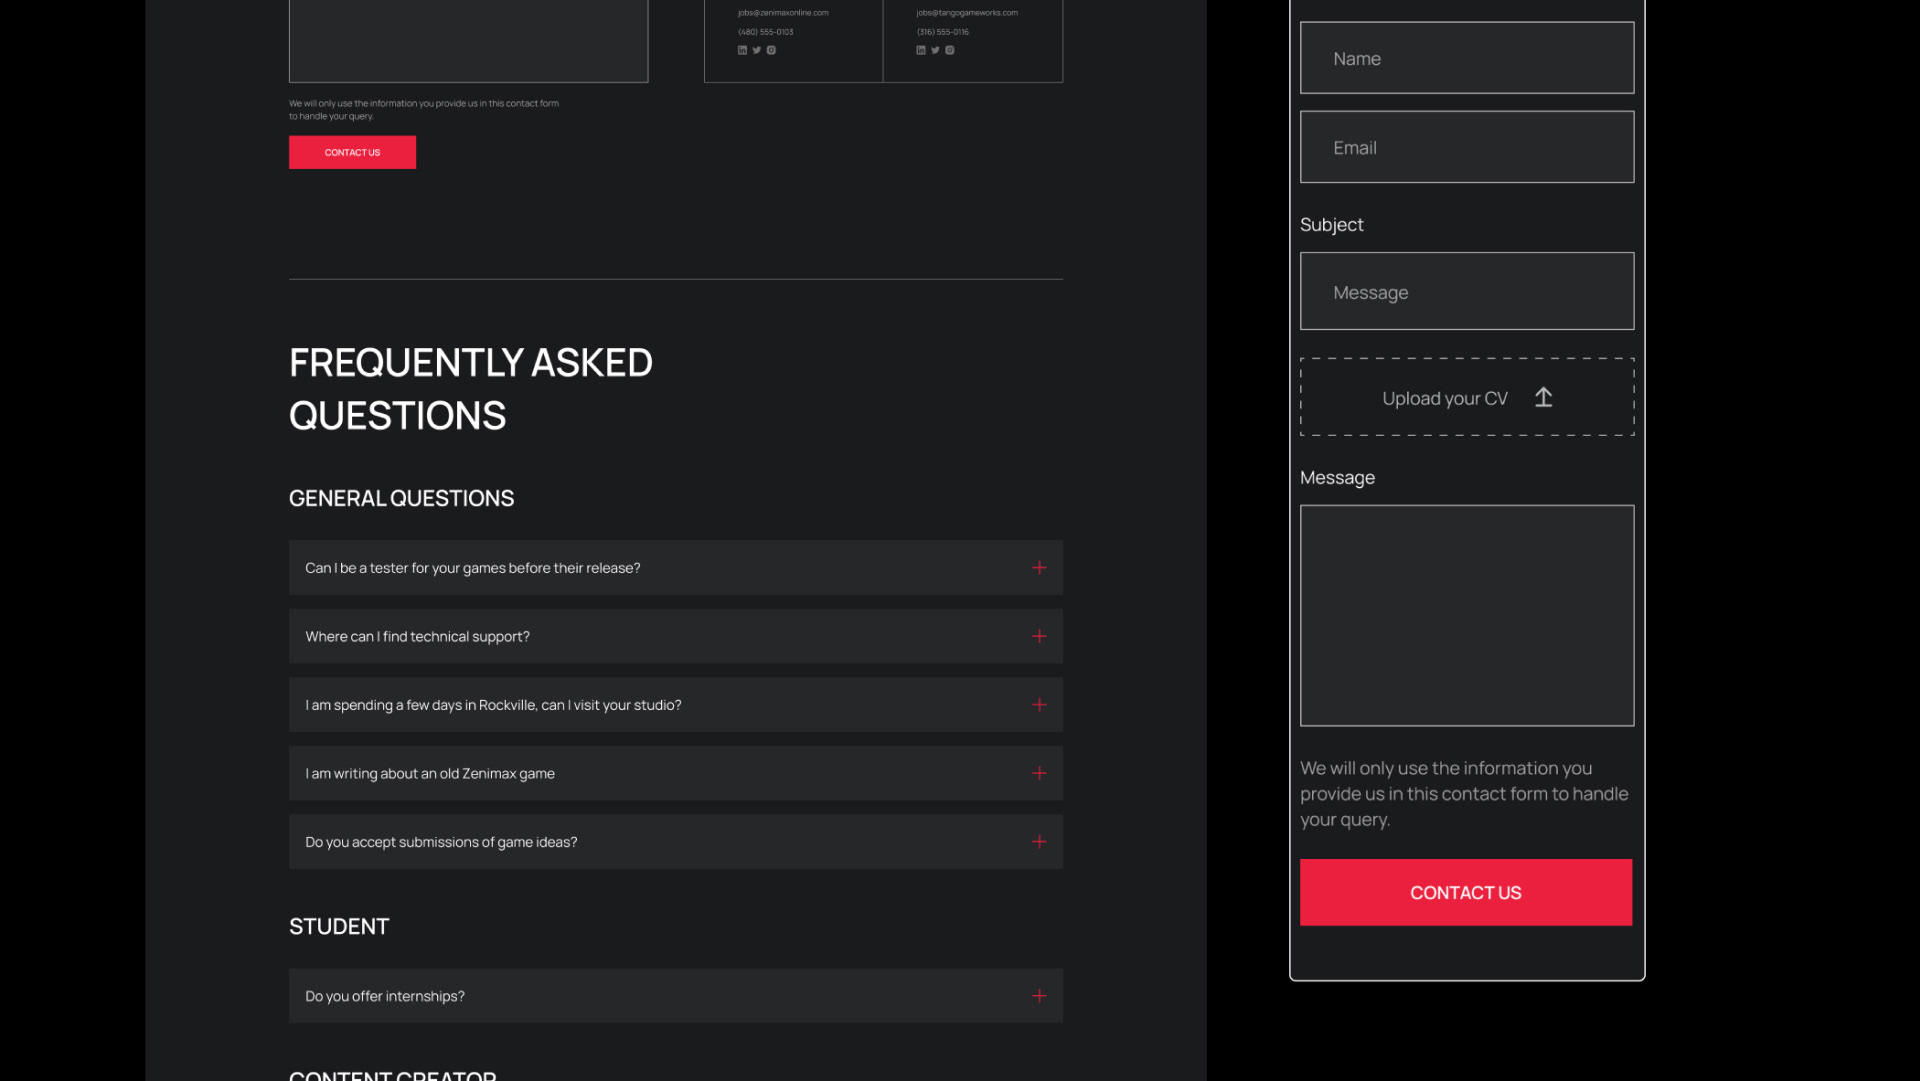Image resolution: width=1920 pixels, height=1081 pixels.
Task: Open the jobs@tangogameworks.com email link
Action: click(x=966, y=12)
